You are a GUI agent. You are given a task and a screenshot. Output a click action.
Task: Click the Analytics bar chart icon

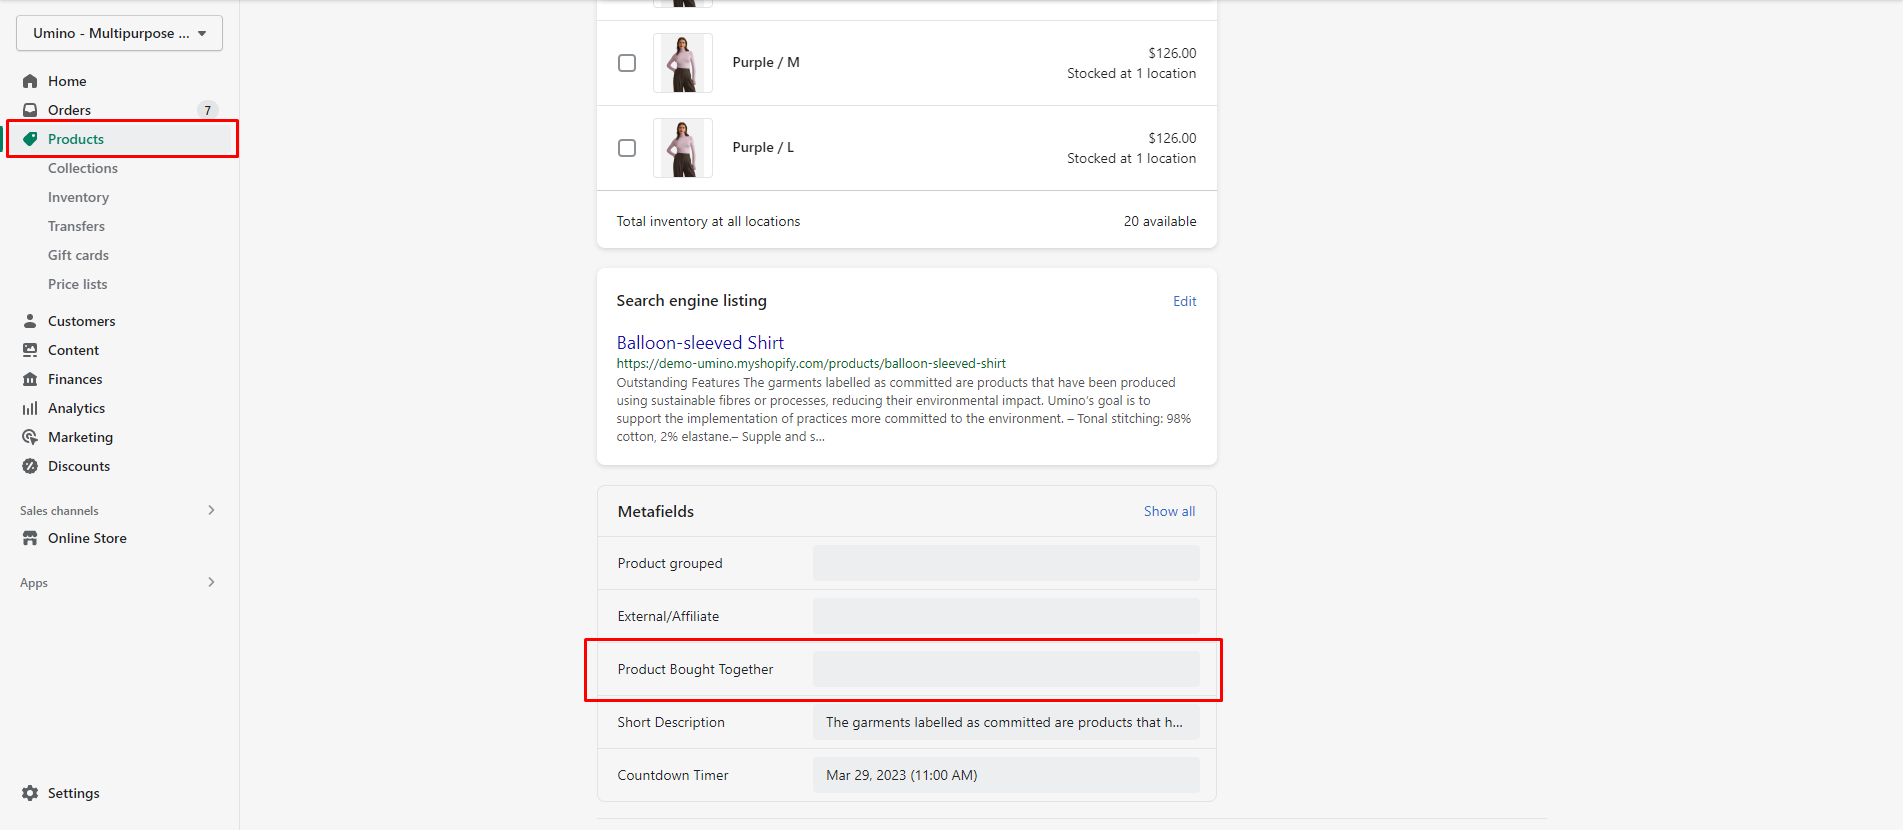30,408
